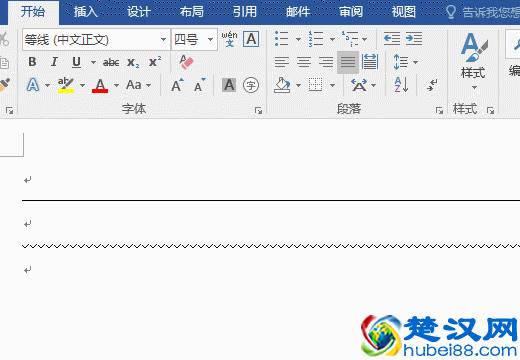
Task: Expand highlight color dropdown arrow
Action: tap(82, 86)
